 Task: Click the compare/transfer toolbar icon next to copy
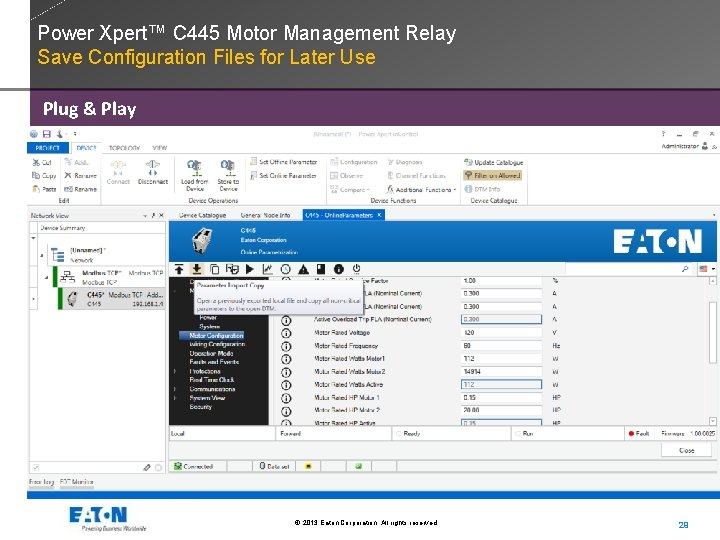click(232, 269)
